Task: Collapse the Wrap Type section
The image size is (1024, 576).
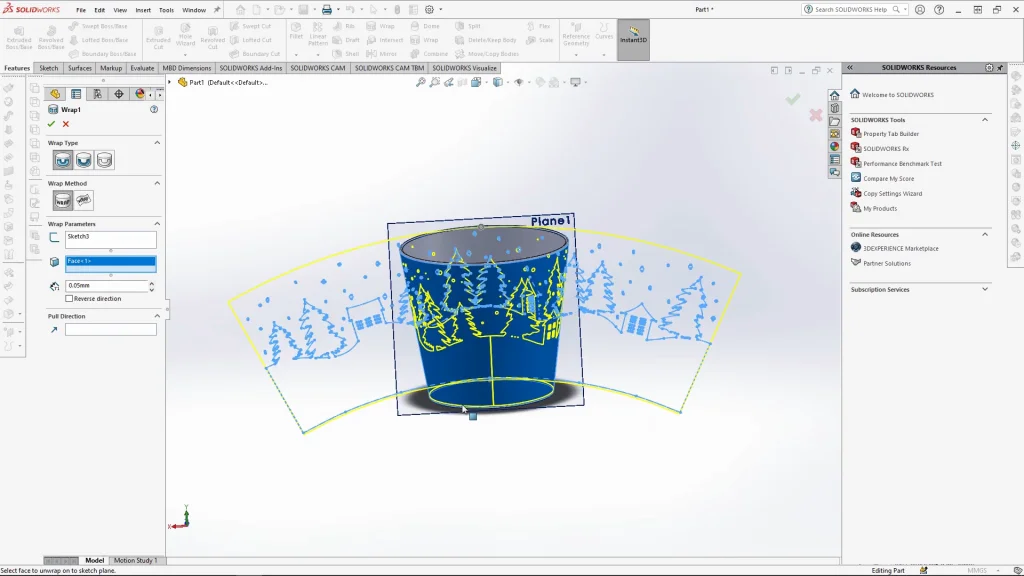Action: pyautogui.click(x=157, y=143)
